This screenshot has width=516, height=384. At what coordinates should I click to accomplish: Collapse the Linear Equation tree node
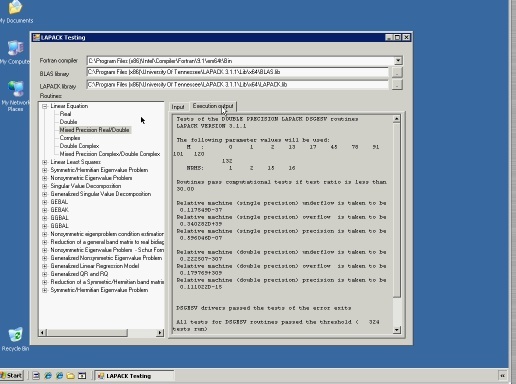pyautogui.click(x=44, y=106)
